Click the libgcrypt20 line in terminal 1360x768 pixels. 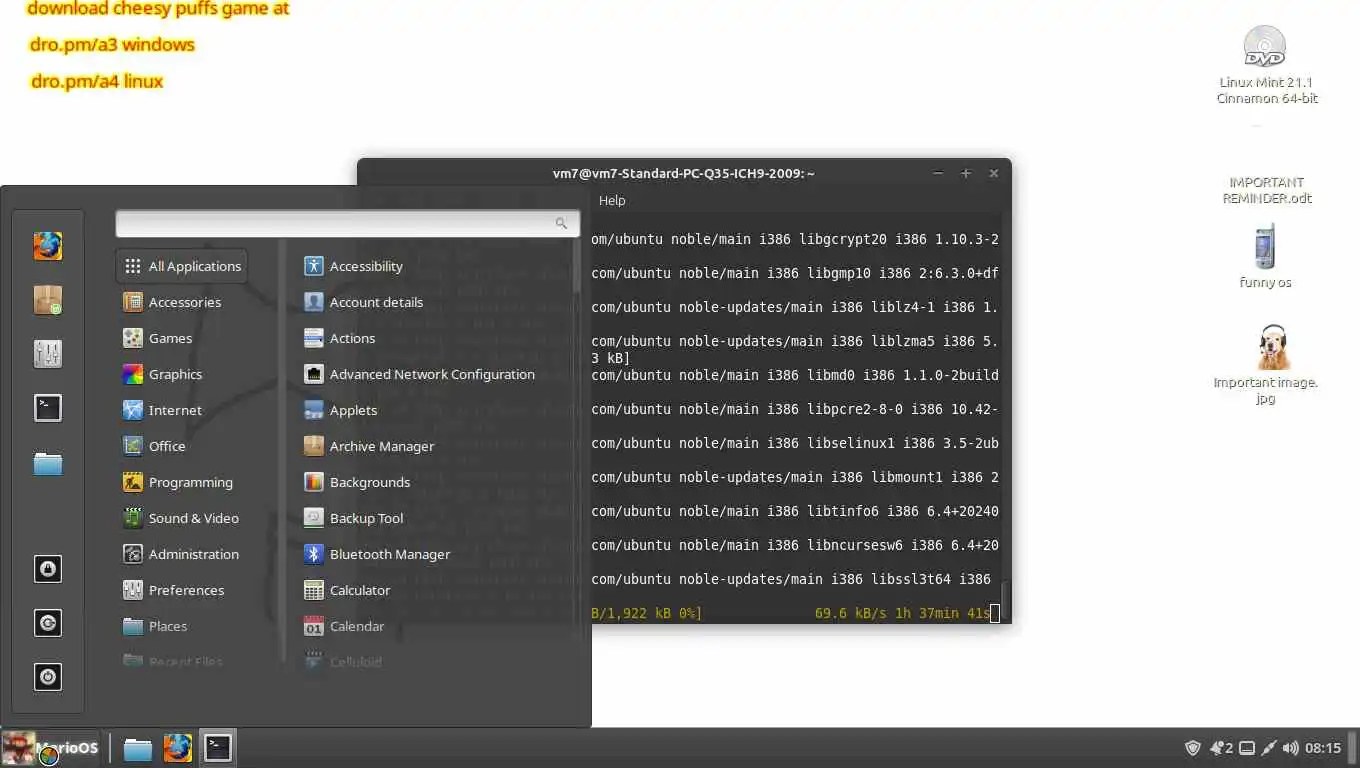click(x=795, y=239)
